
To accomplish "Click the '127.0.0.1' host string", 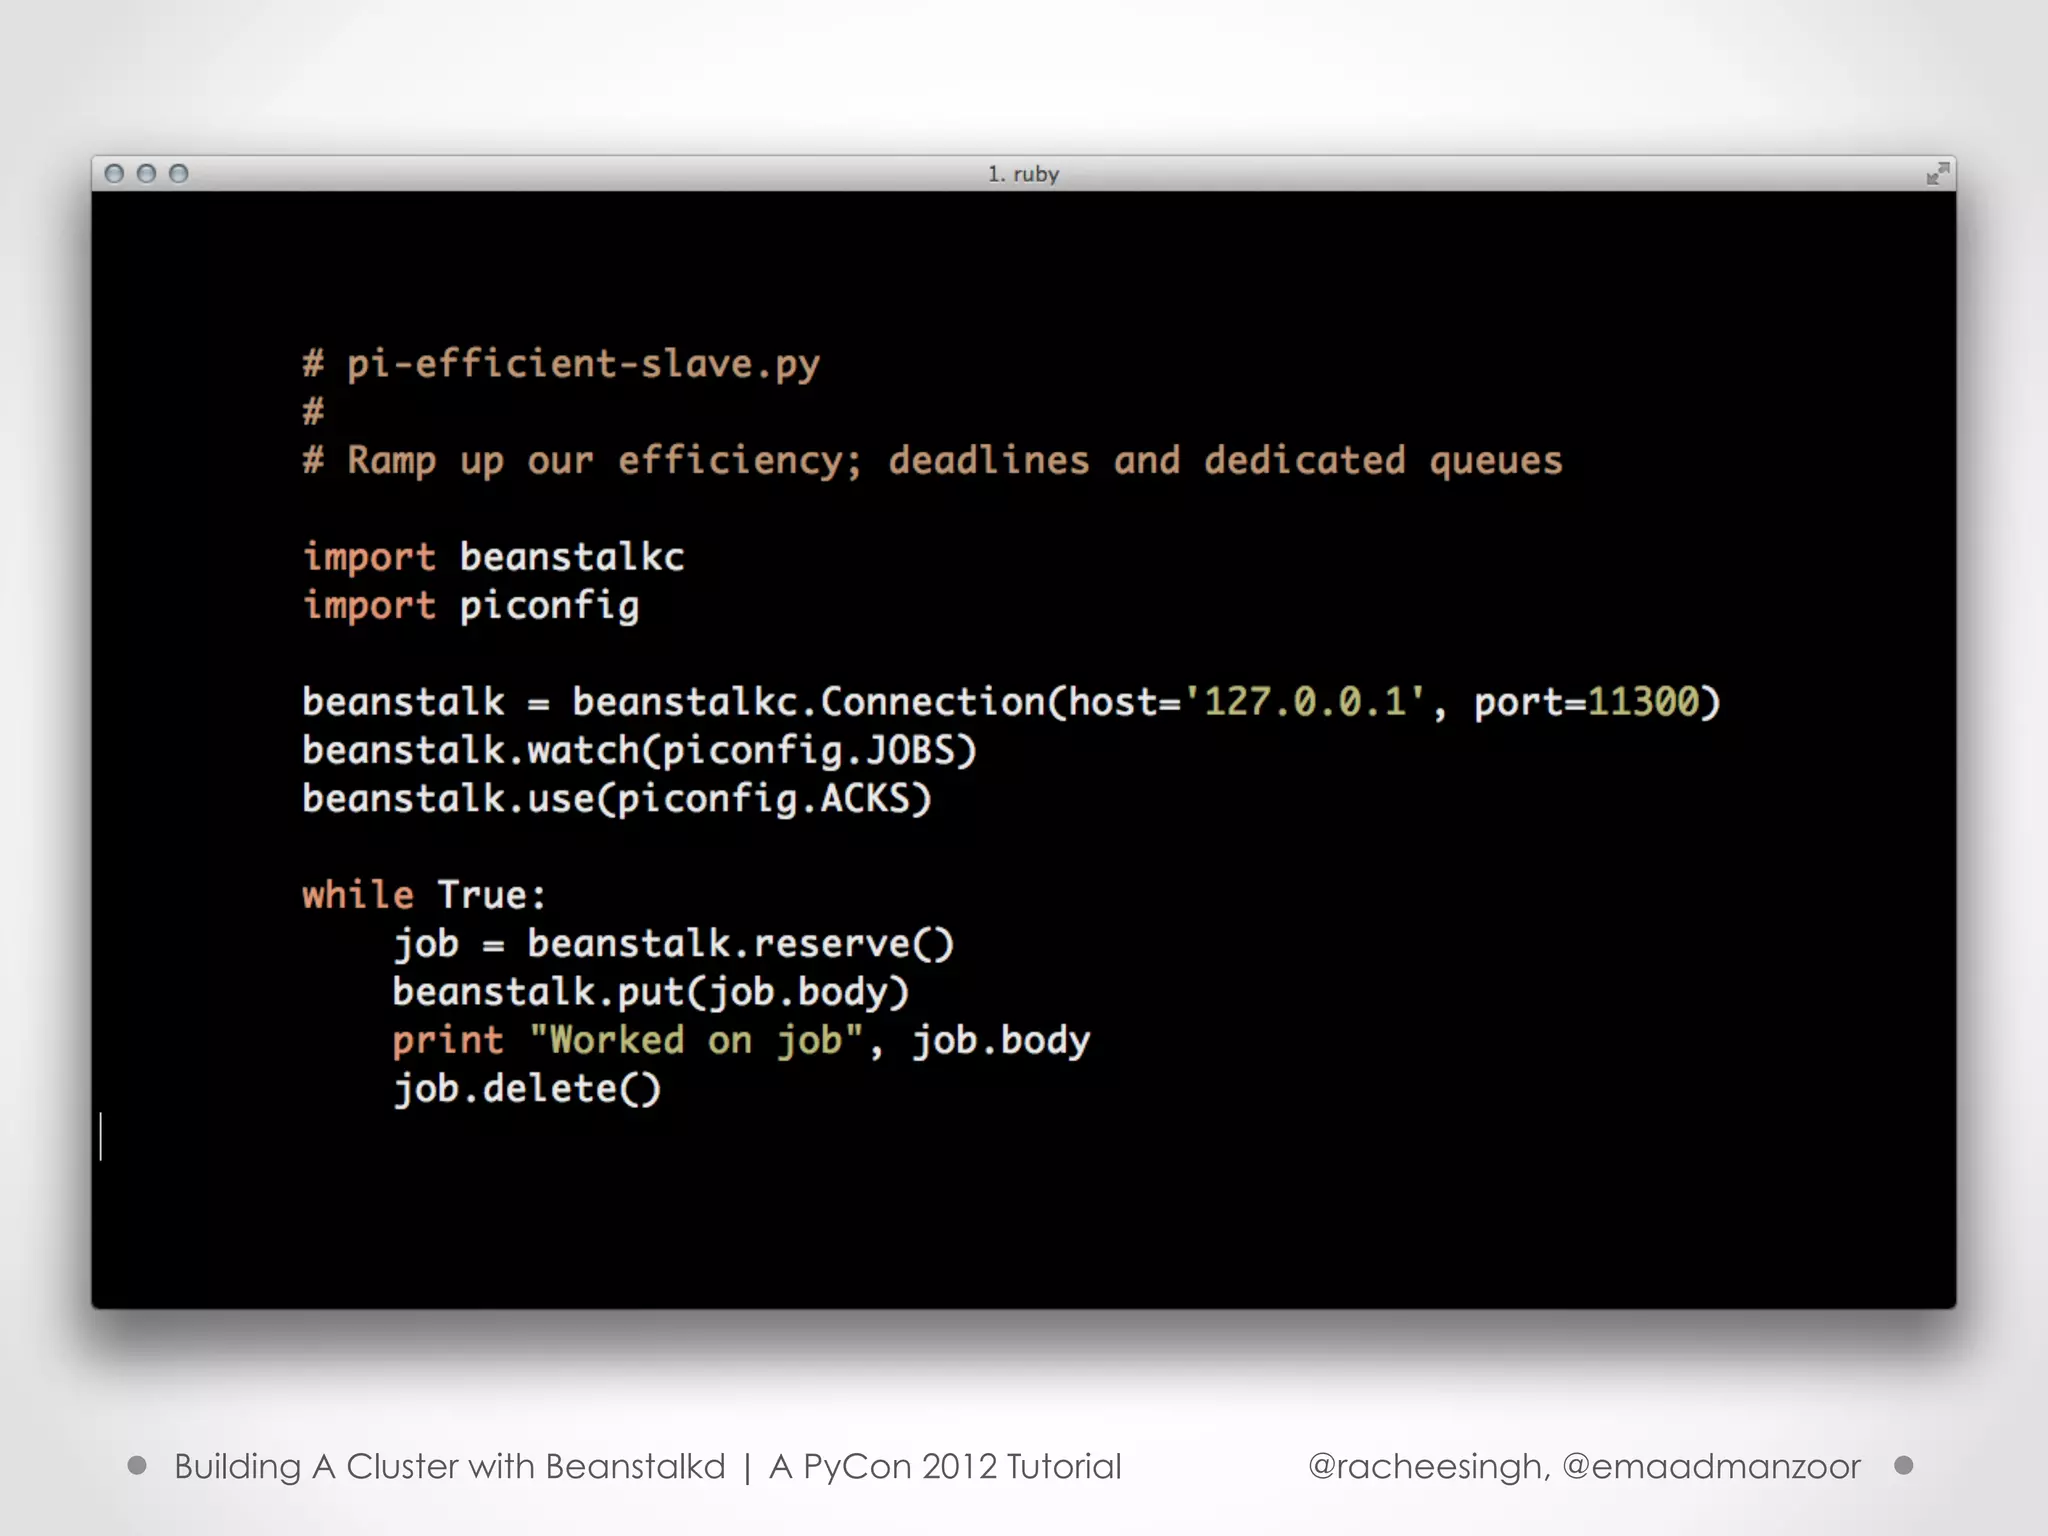I will 1304,702.
